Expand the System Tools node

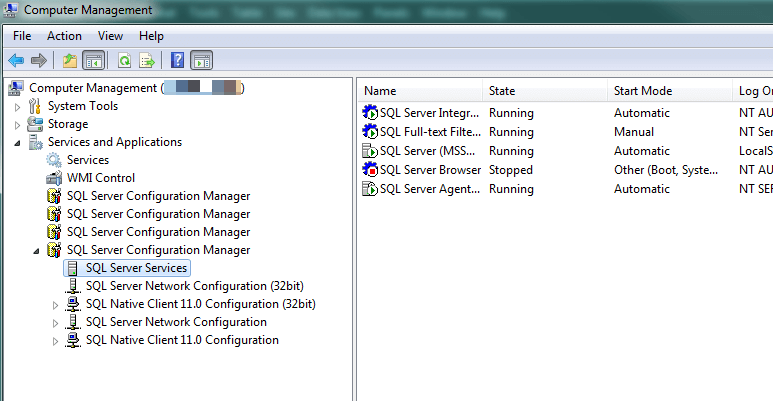(17, 107)
